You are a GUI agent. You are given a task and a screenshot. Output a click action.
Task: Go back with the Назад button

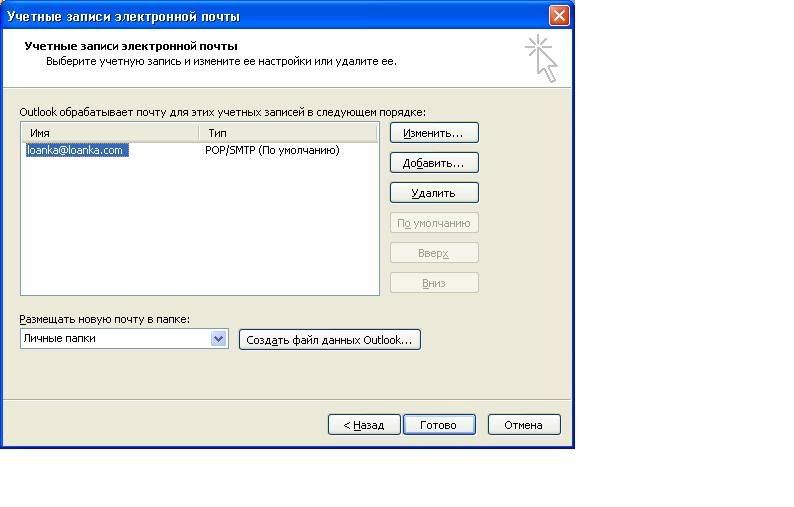point(364,425)
